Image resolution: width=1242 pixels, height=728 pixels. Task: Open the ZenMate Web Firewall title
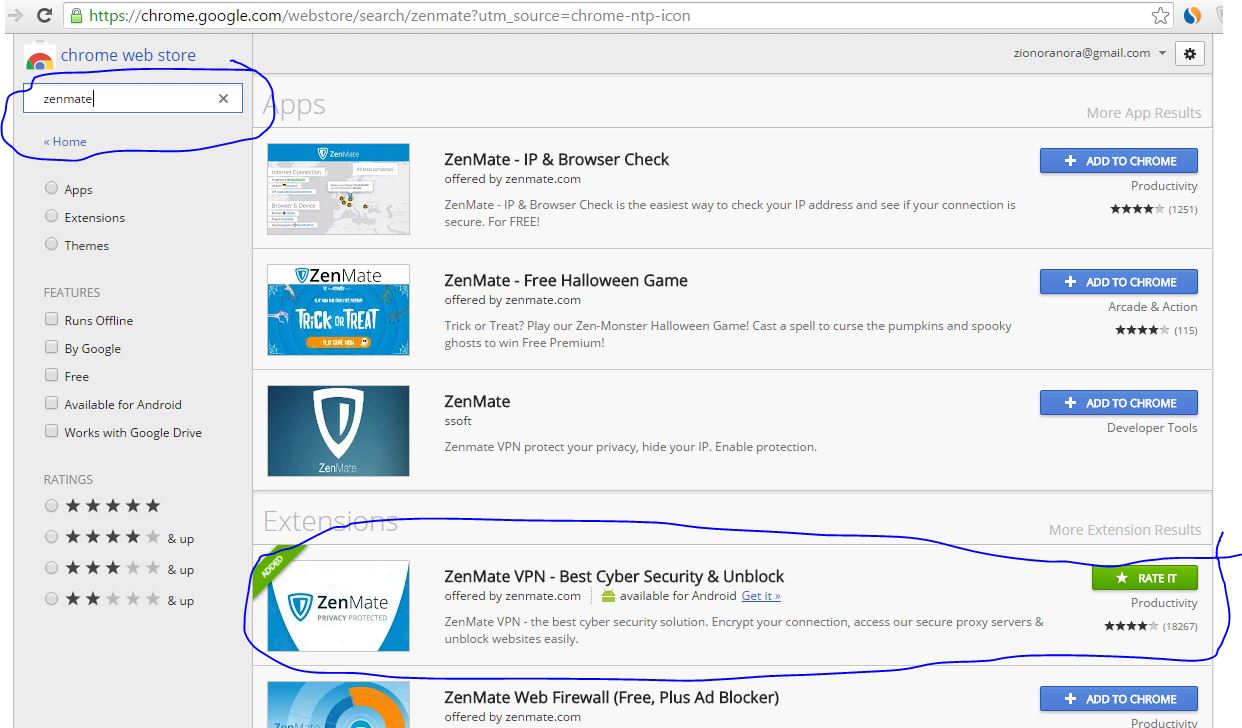(x=612, y=697)
